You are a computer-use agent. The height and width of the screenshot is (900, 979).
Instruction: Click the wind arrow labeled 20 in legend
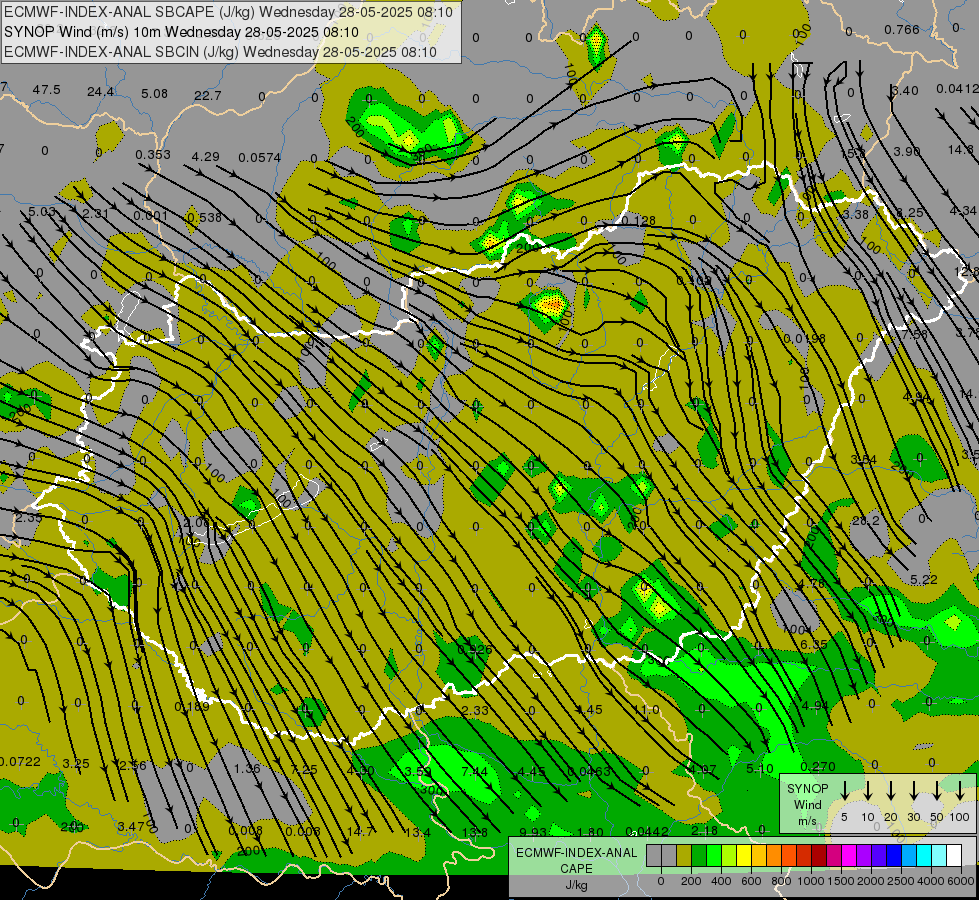891,790
